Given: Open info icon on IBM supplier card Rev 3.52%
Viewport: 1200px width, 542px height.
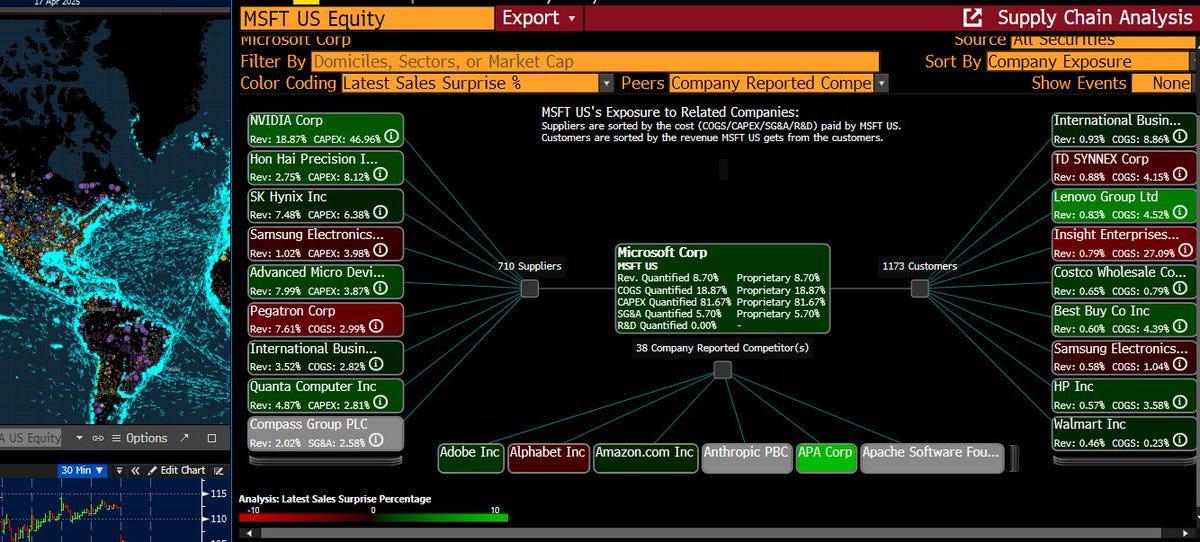Looking at the screenshot, I should [375, 364].
